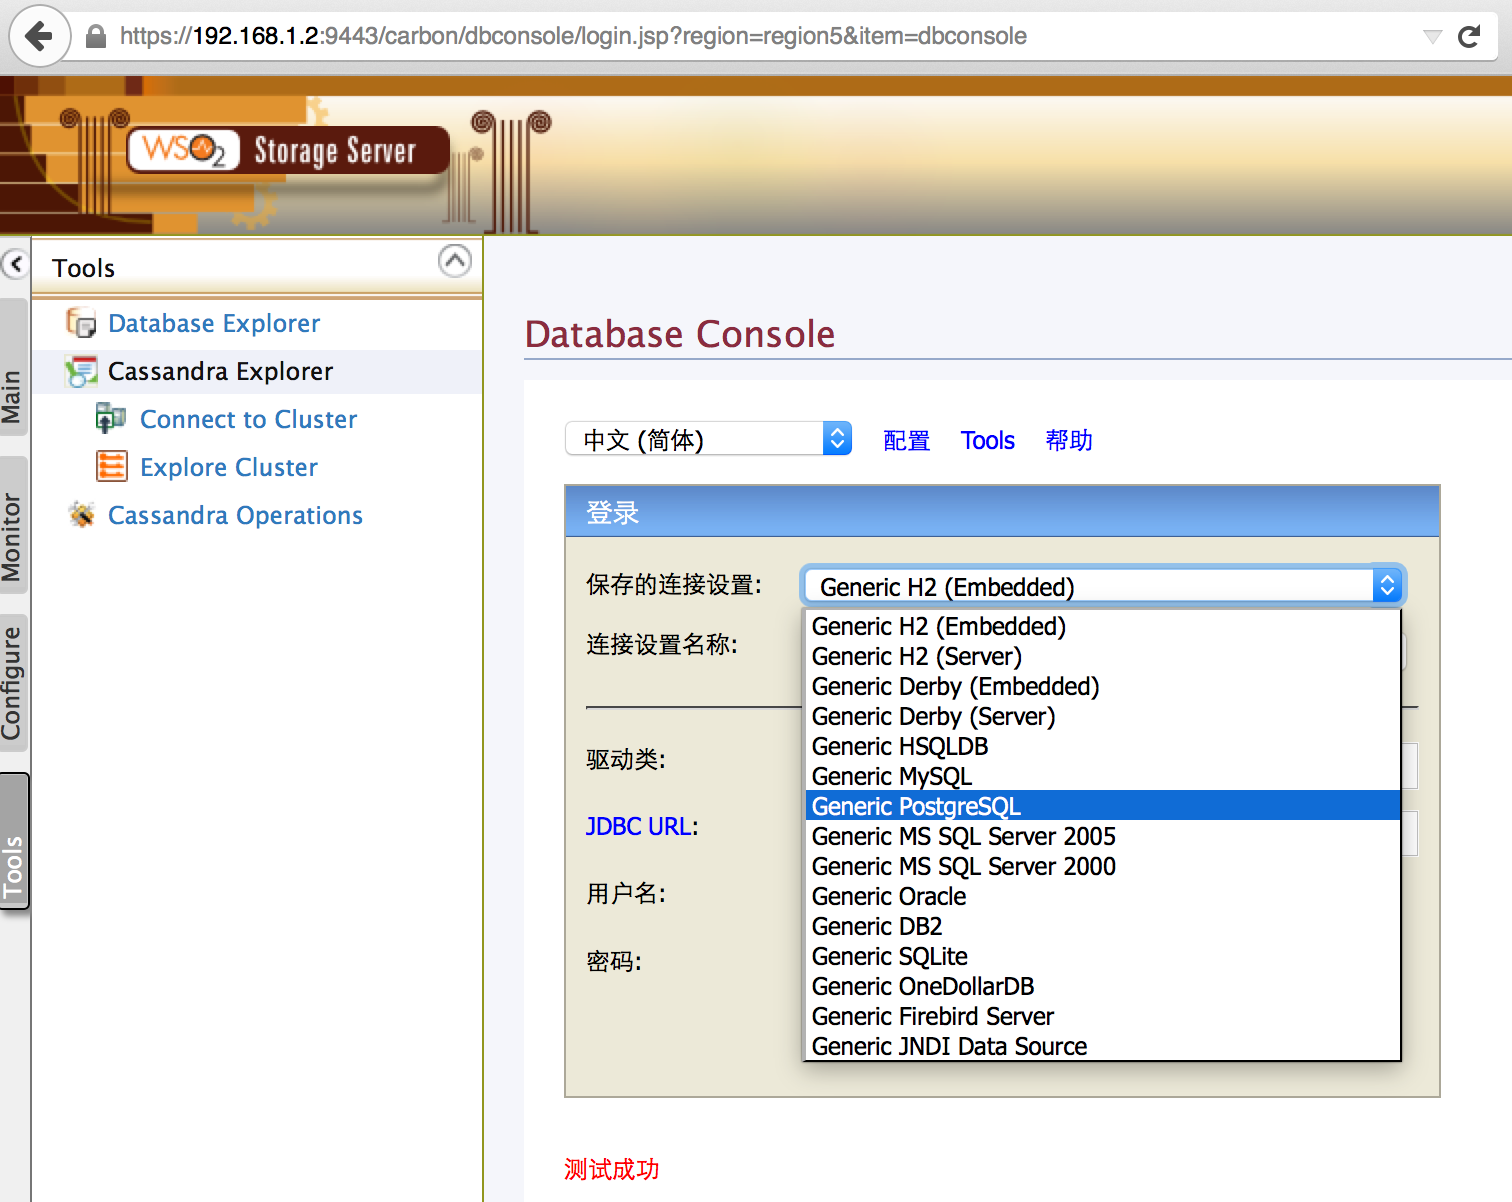Open the language dropdown 中文 (简体)
Image resolution: width=1512 pixels, height=1202 pixels.
[708, 439]
